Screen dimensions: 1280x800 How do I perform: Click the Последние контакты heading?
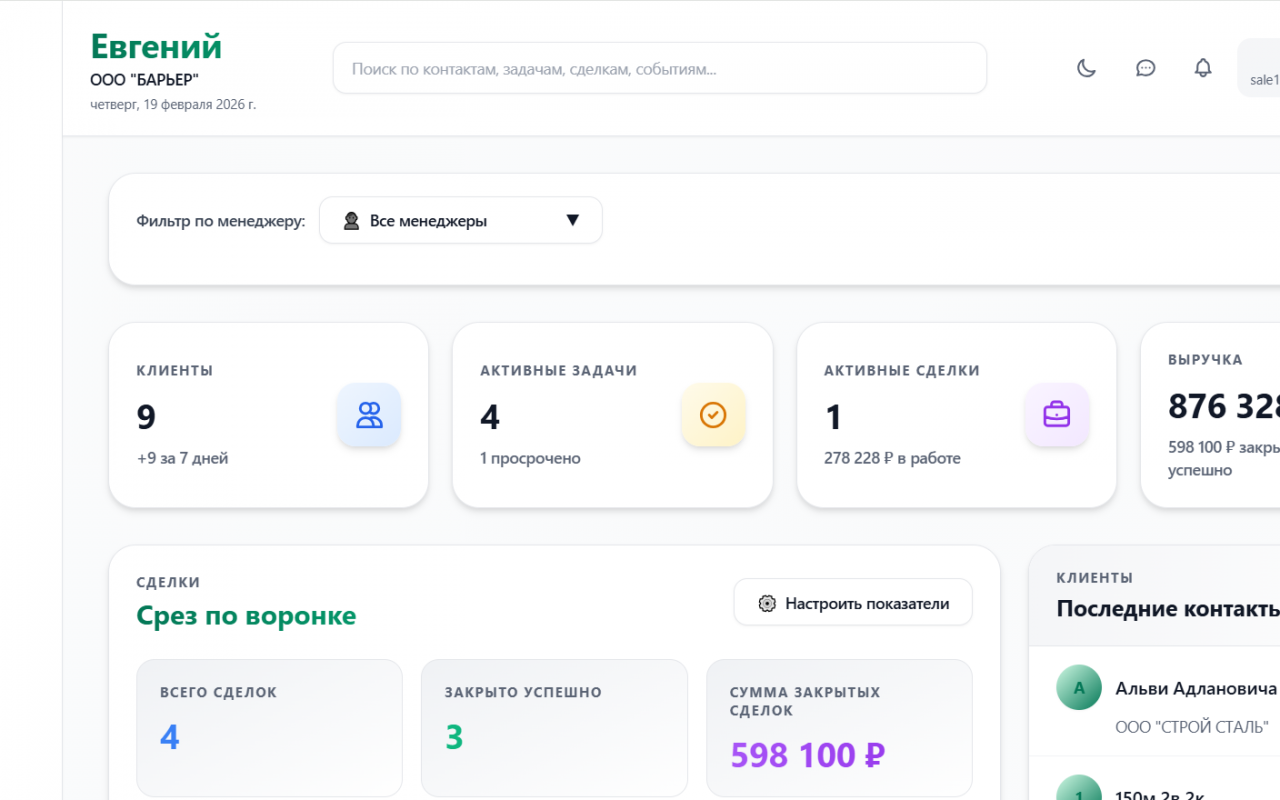pyautogui.click(x=1168, y=609)
